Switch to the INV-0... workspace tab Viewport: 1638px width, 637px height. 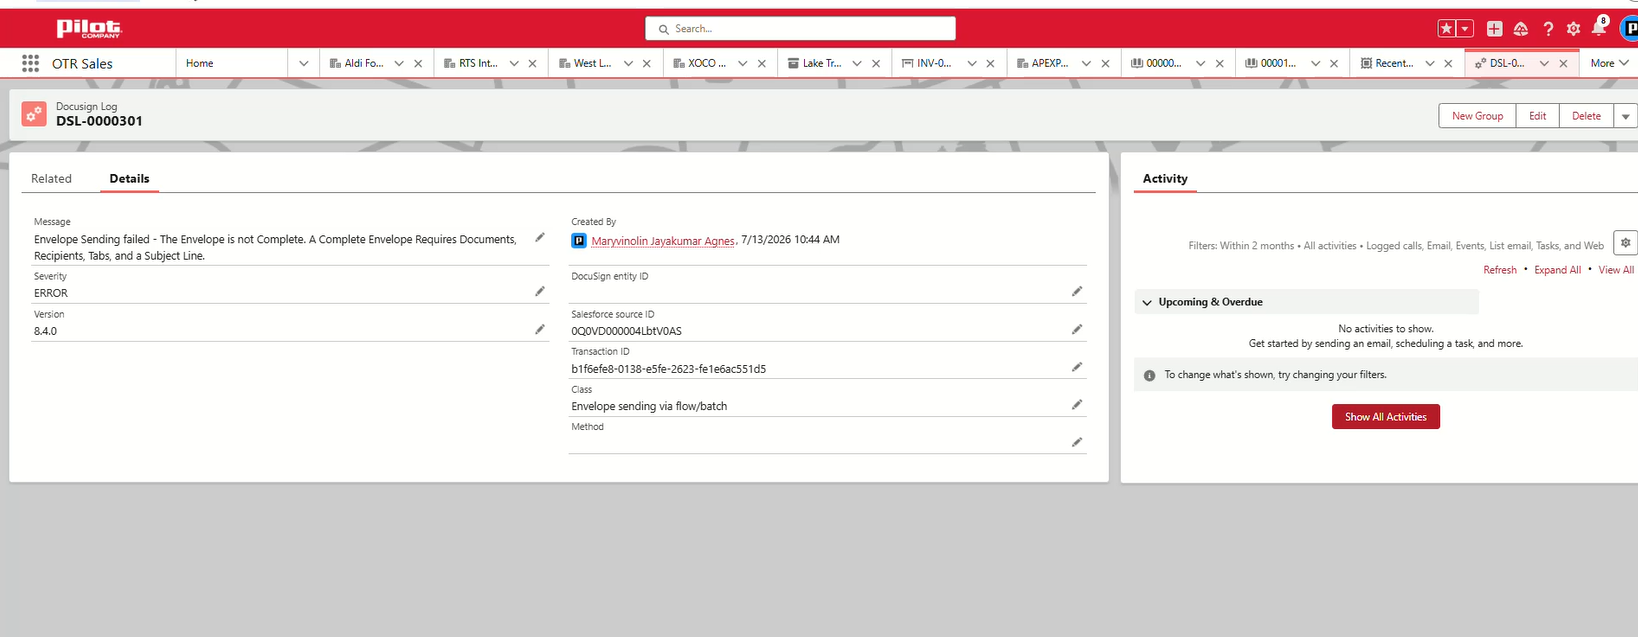(x=927, y=63)
